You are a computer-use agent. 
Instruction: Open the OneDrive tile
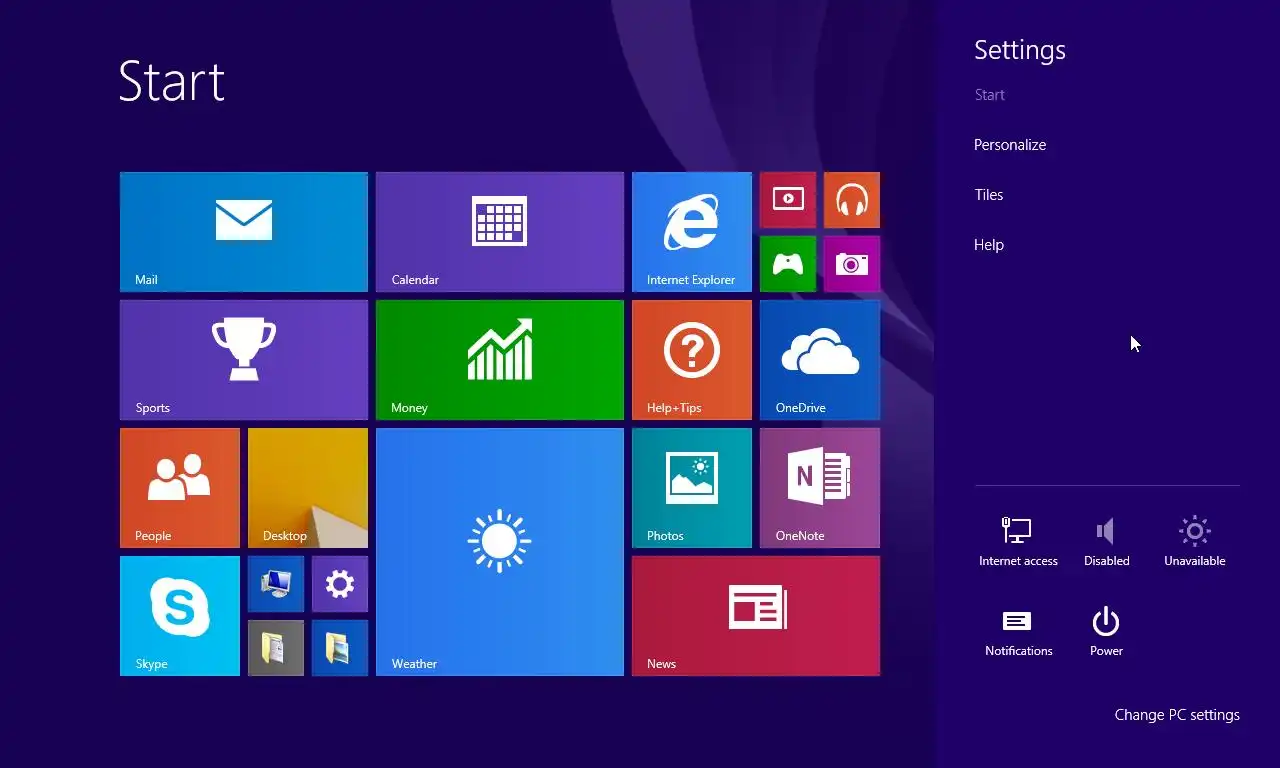[820, 360]
